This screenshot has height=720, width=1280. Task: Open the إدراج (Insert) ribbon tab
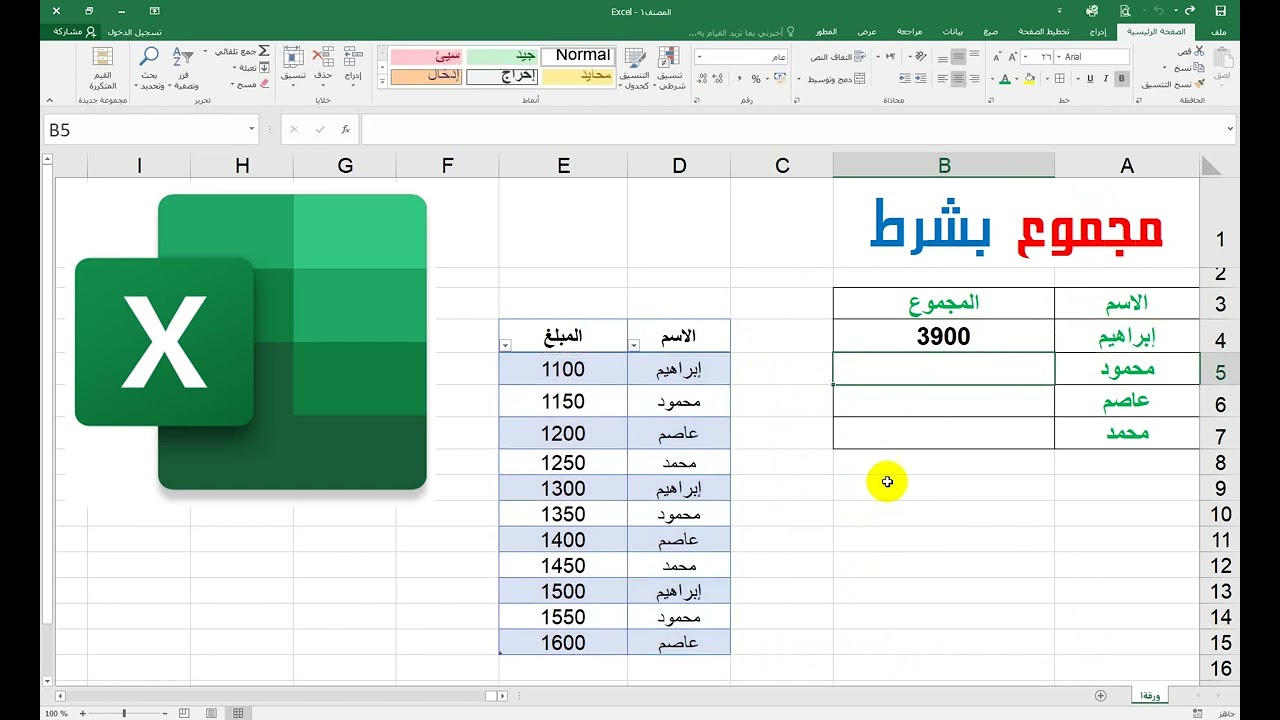tap(1098, 32)
